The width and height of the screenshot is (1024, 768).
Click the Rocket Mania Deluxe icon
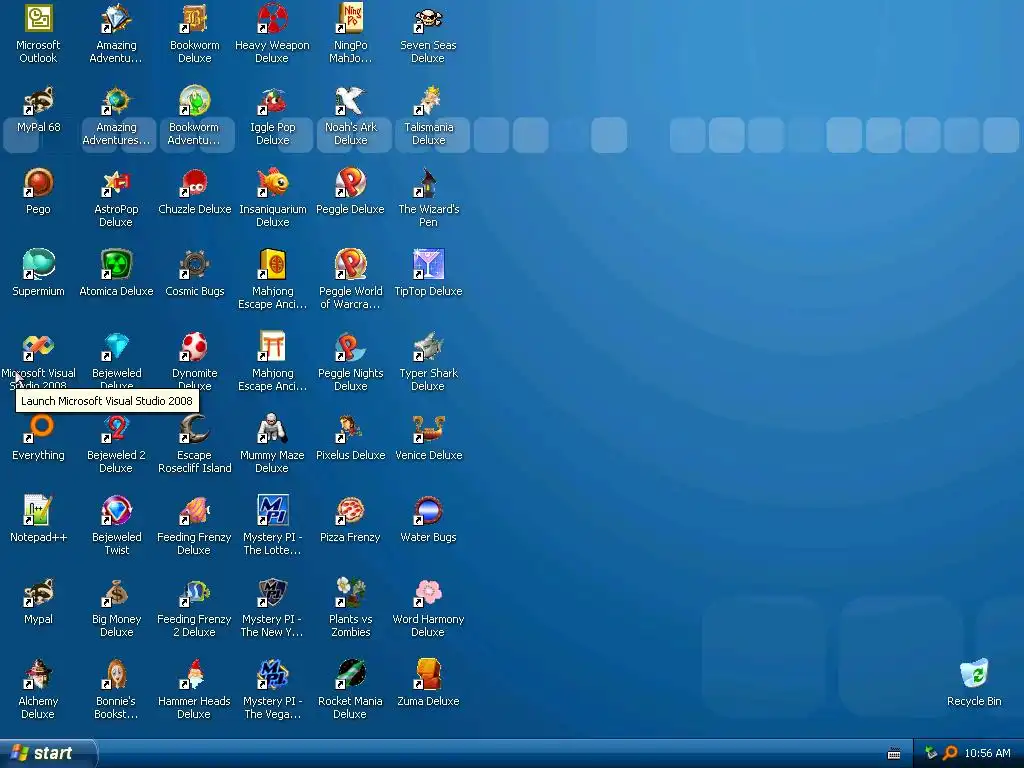(351, 675)
